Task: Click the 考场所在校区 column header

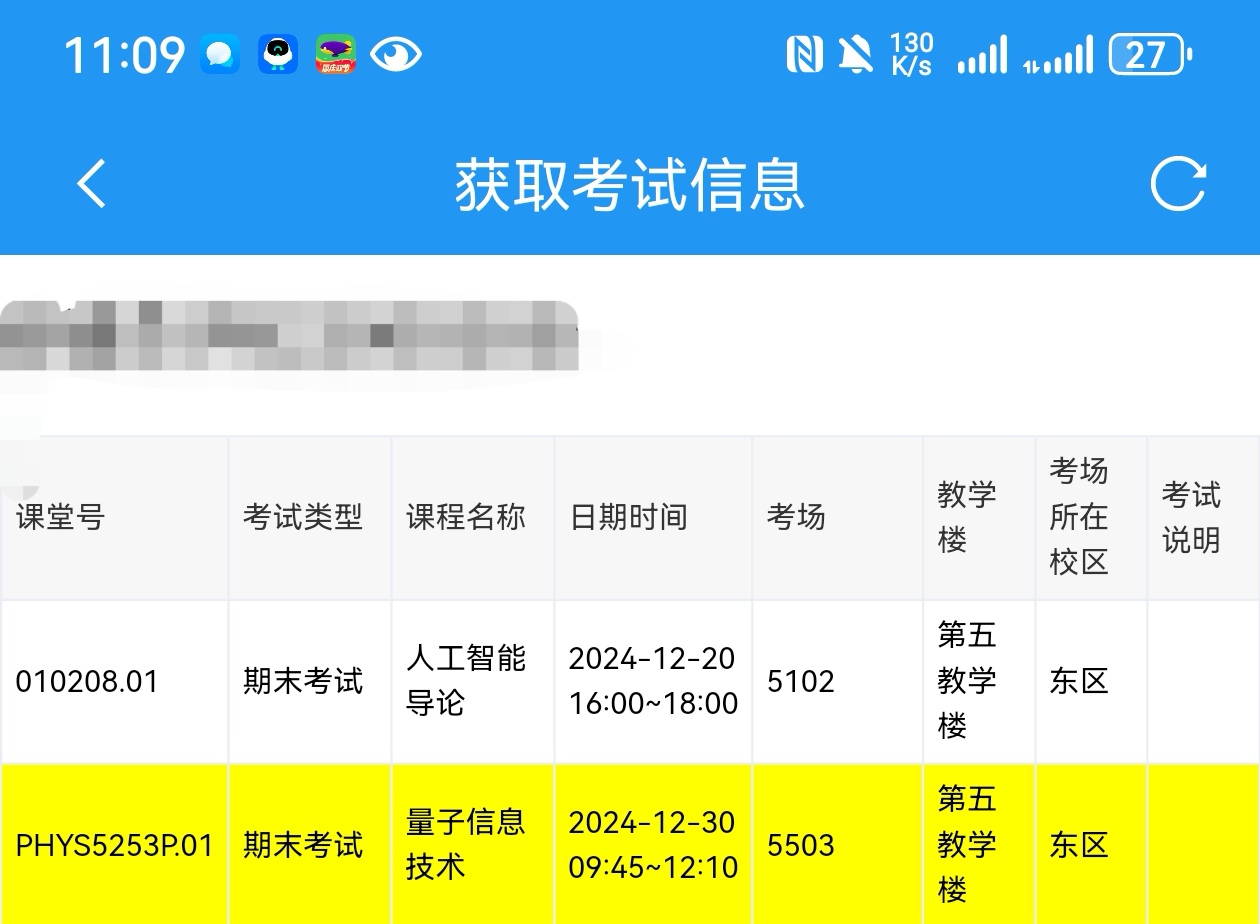Action: pos(1079,517)
